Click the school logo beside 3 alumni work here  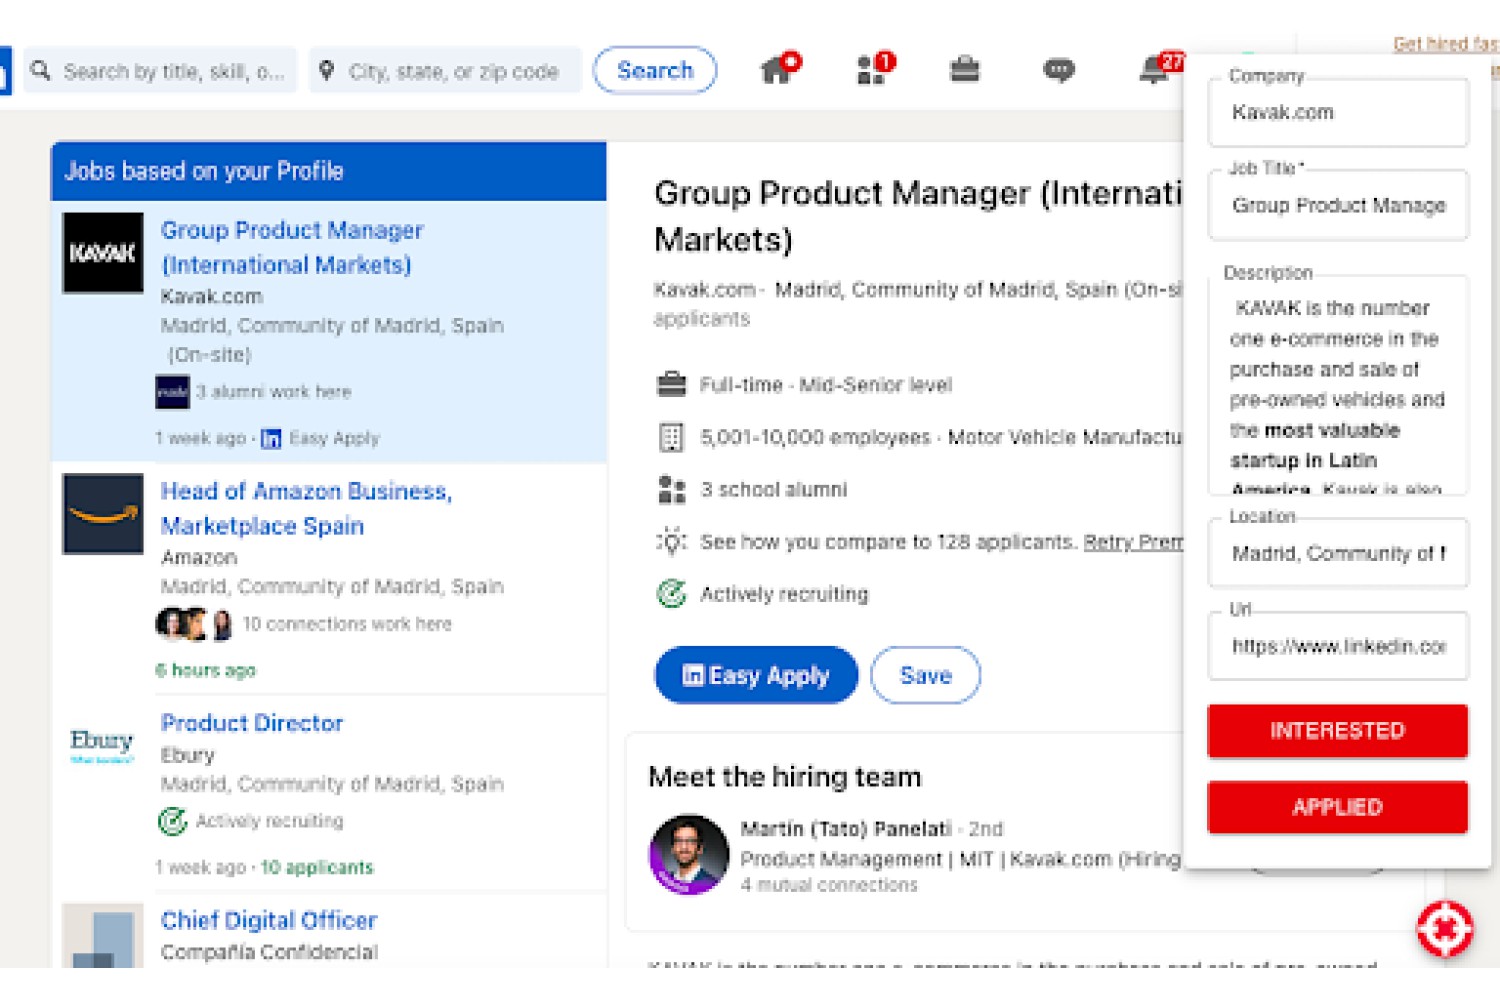click(x=172, y=392)
